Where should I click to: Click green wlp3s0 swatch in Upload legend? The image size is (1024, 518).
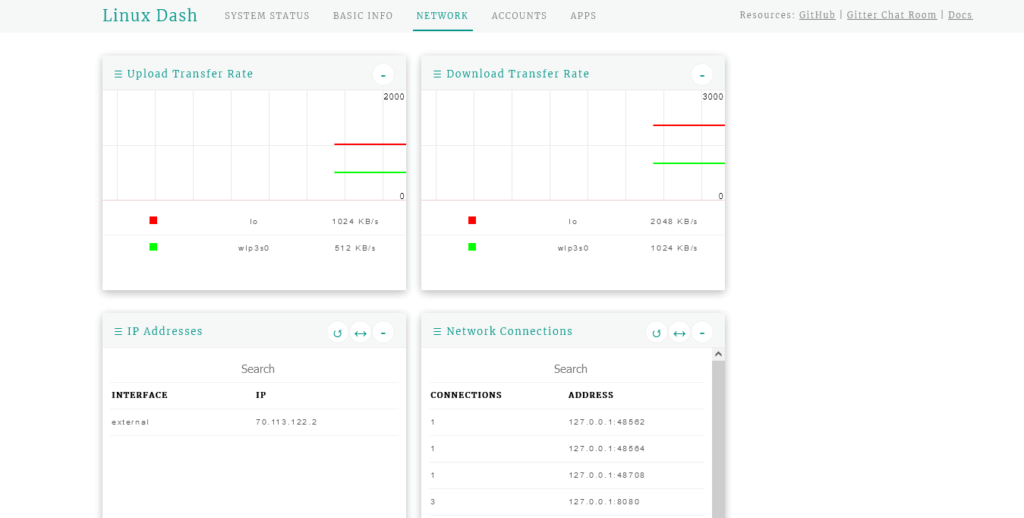coord(153,247)
